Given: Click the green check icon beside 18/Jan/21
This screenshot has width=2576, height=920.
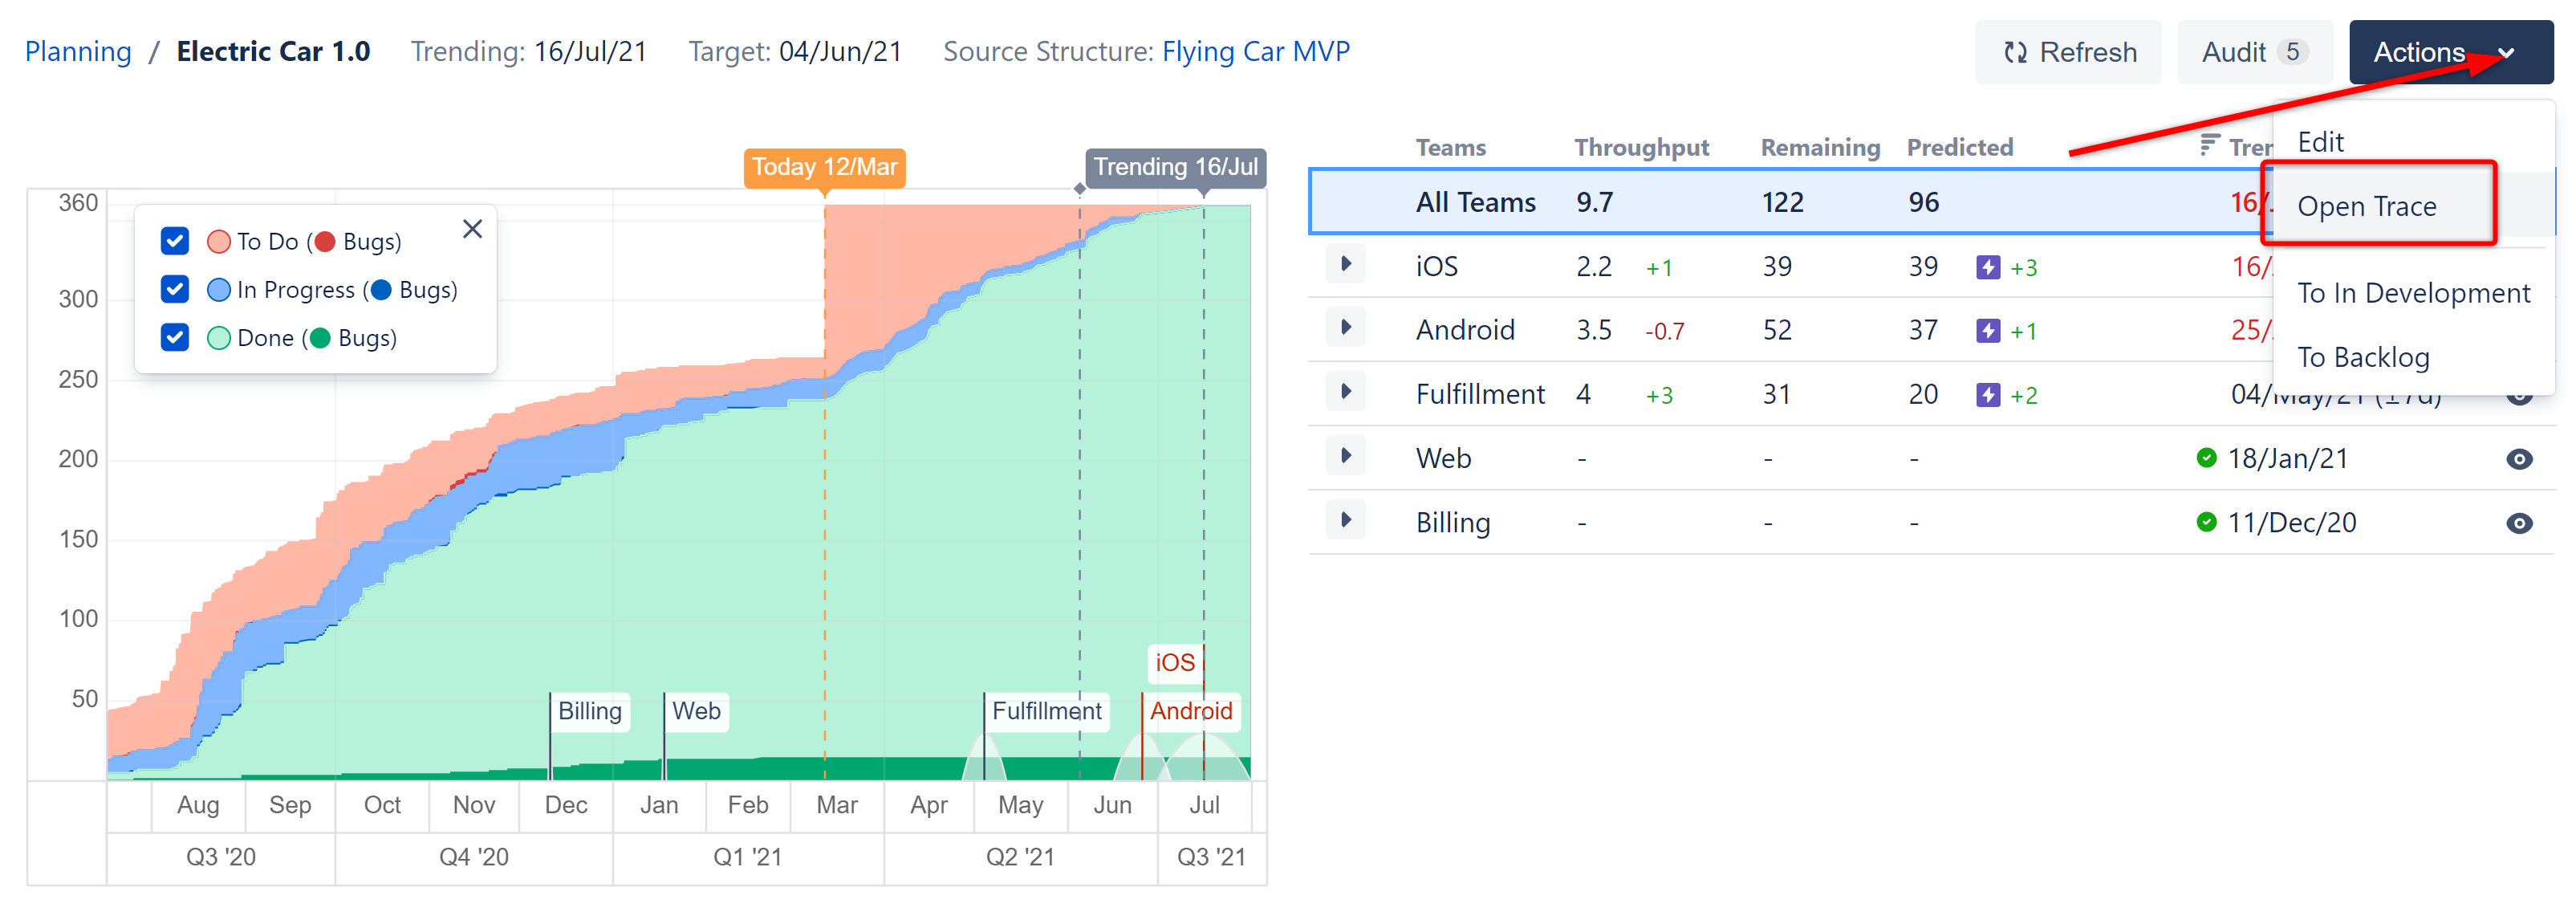Looking at the screenshot, I should point(2206,458).
